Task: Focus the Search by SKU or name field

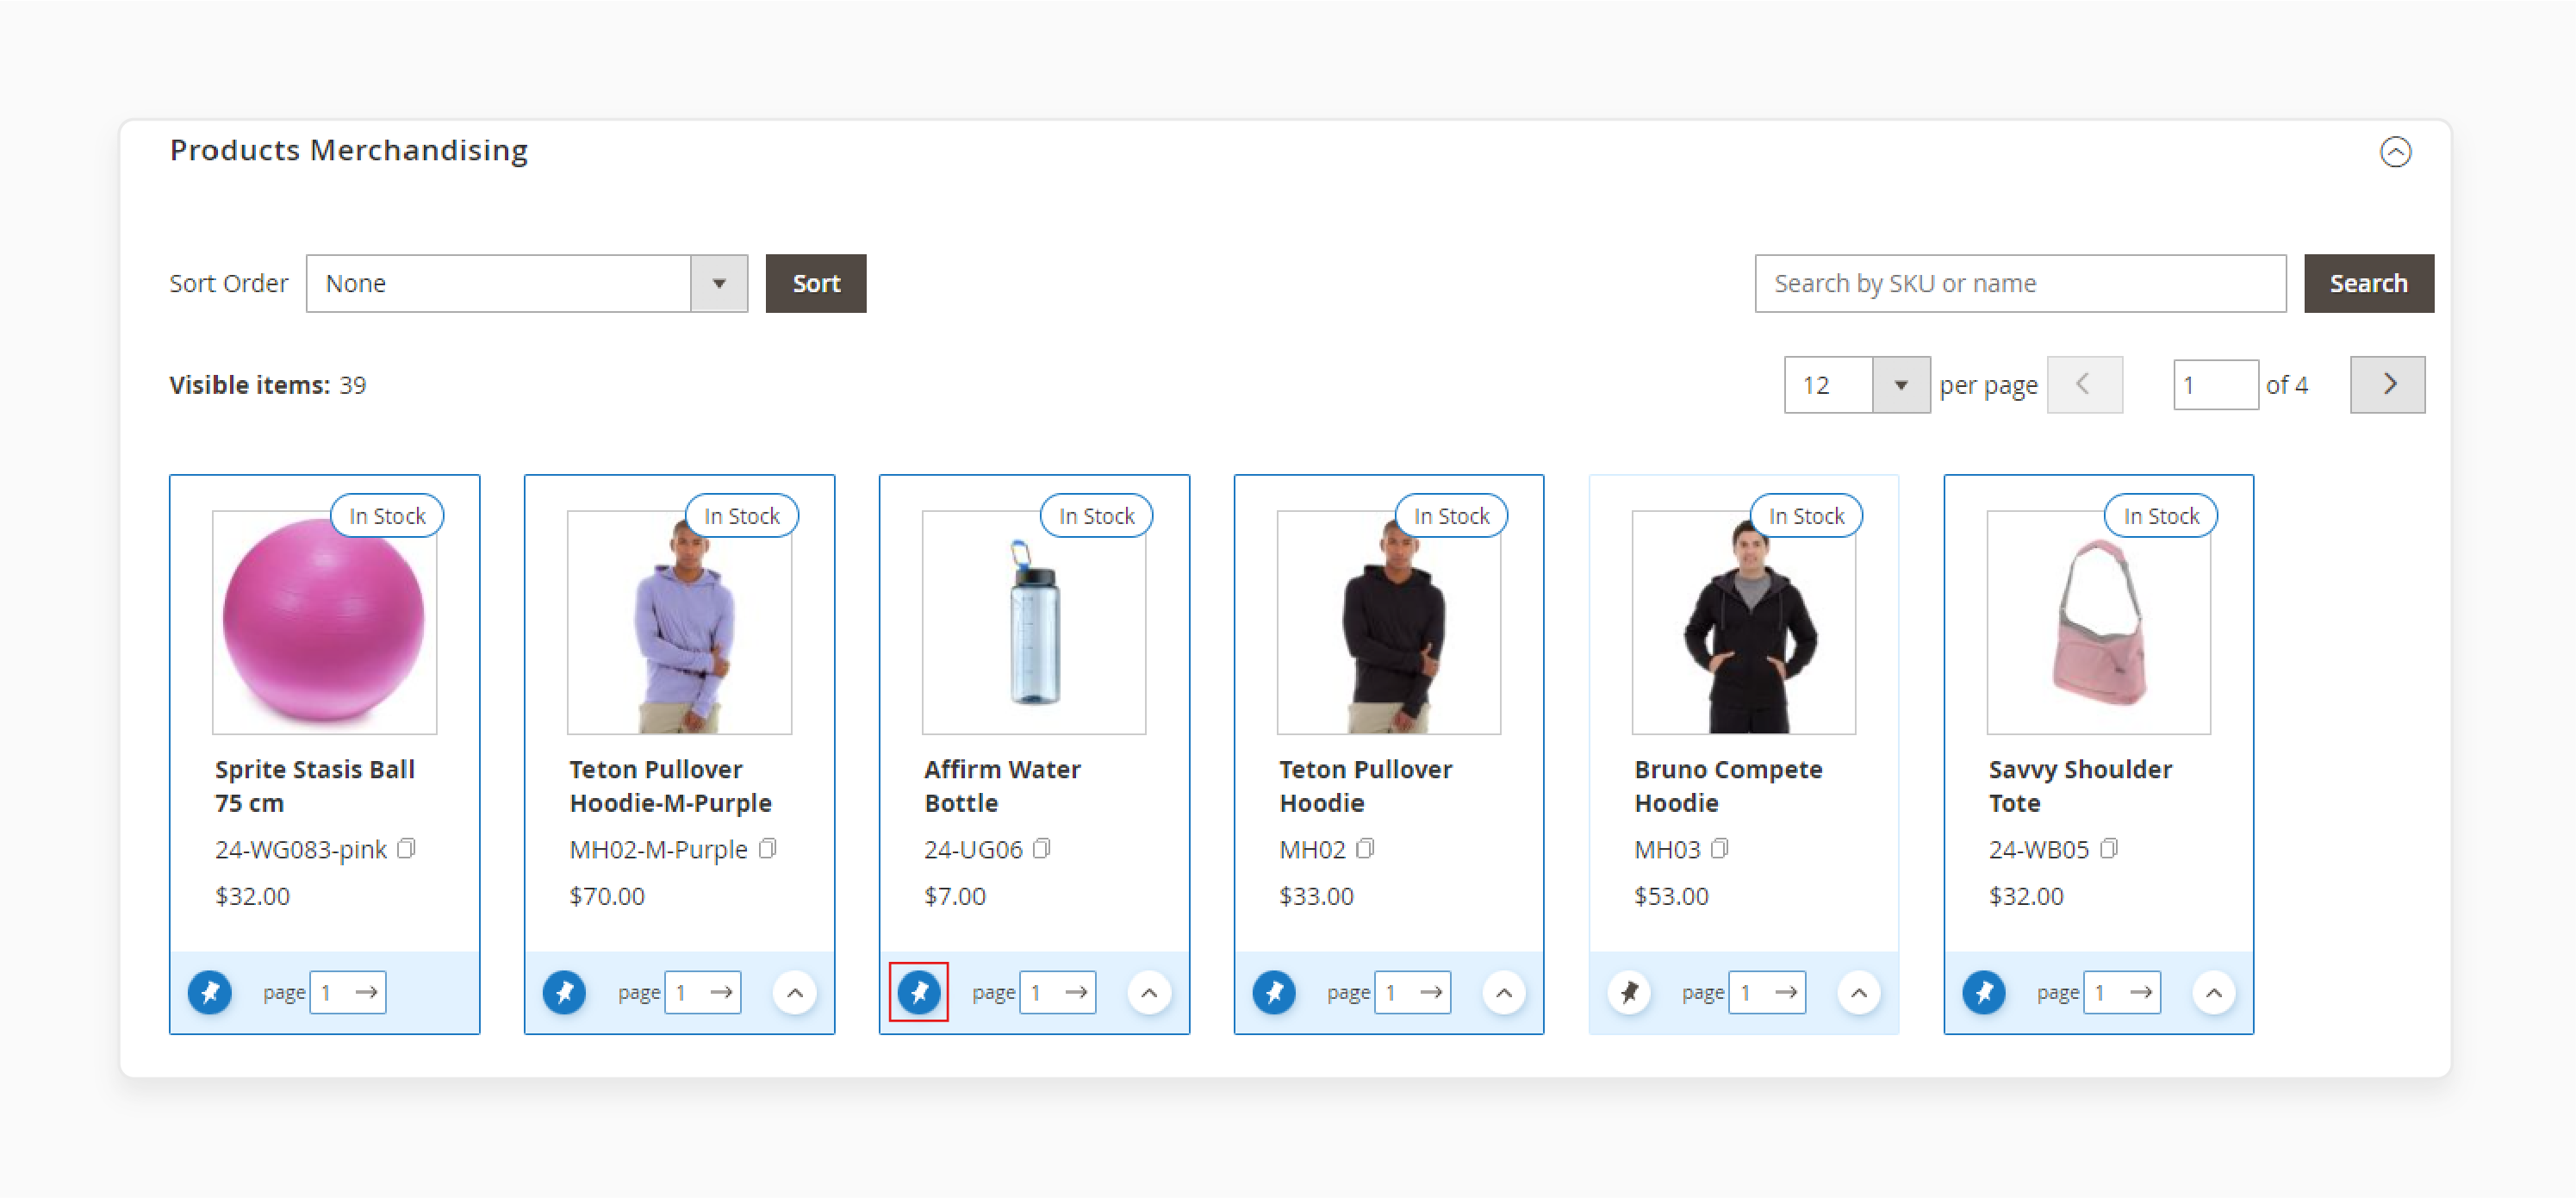Action: click(x=2020, y=283)
